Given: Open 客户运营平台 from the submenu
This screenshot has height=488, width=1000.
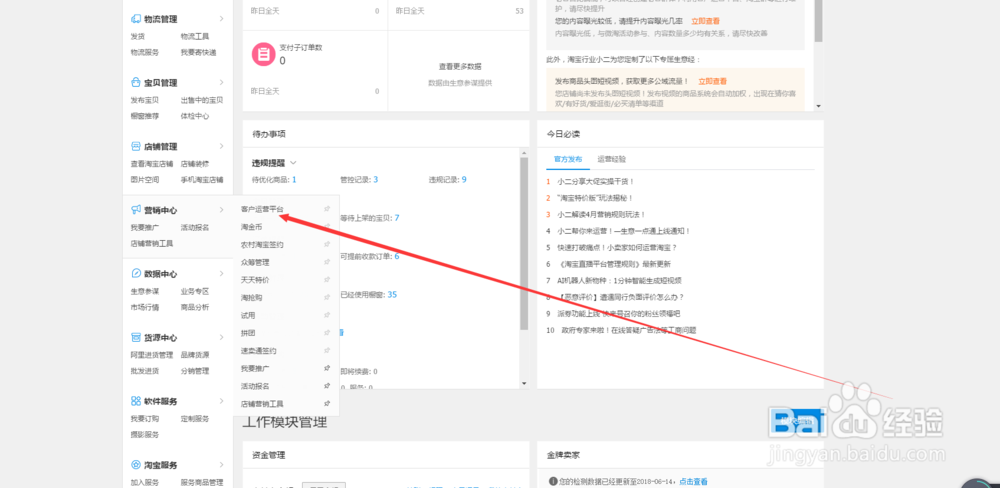Looking at the screenshot, I should (262, 209).
